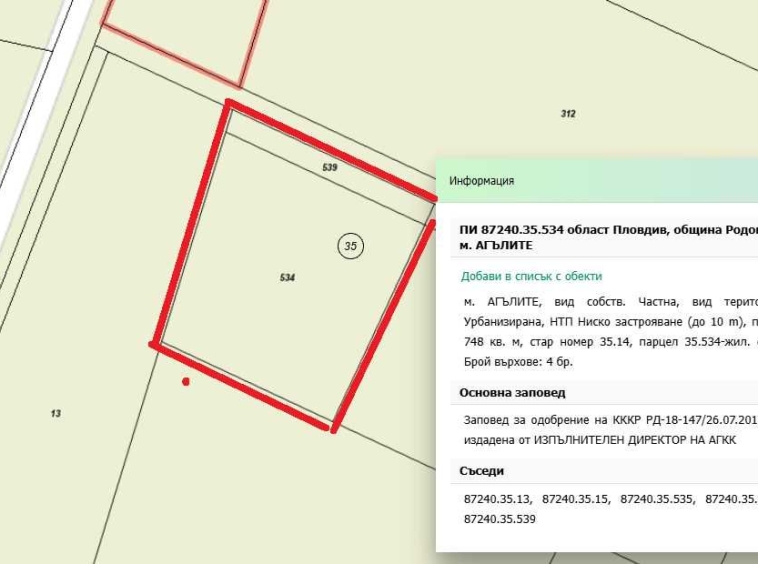Click the 'Информация' panel header
Image resolution: width=758 pixels, height=564 pixels.
coord(482,181)
